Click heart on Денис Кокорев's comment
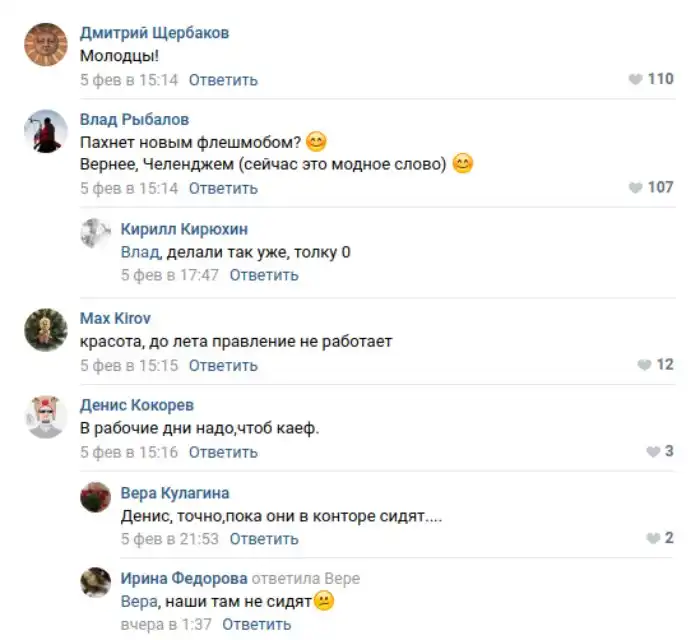Viewport: 700px width, 640px height. (653, 452)
